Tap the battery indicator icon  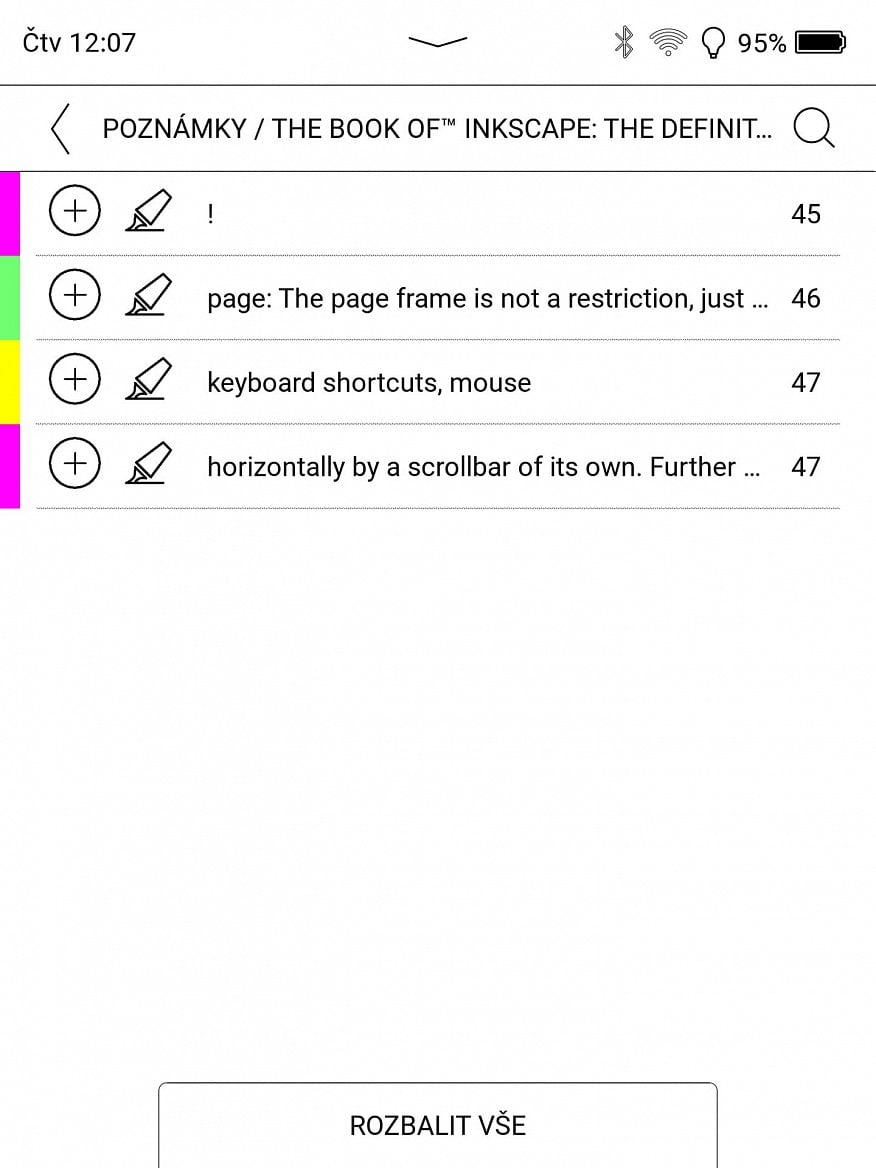820,42
